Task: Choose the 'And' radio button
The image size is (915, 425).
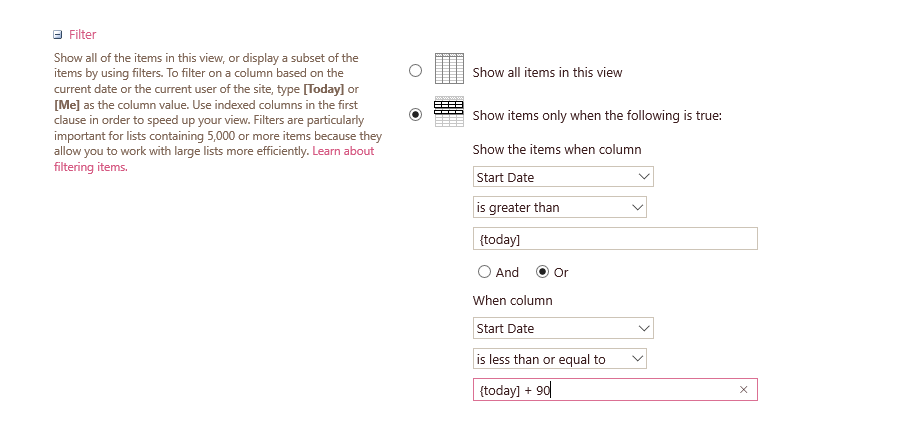Action: coord(485,271)
